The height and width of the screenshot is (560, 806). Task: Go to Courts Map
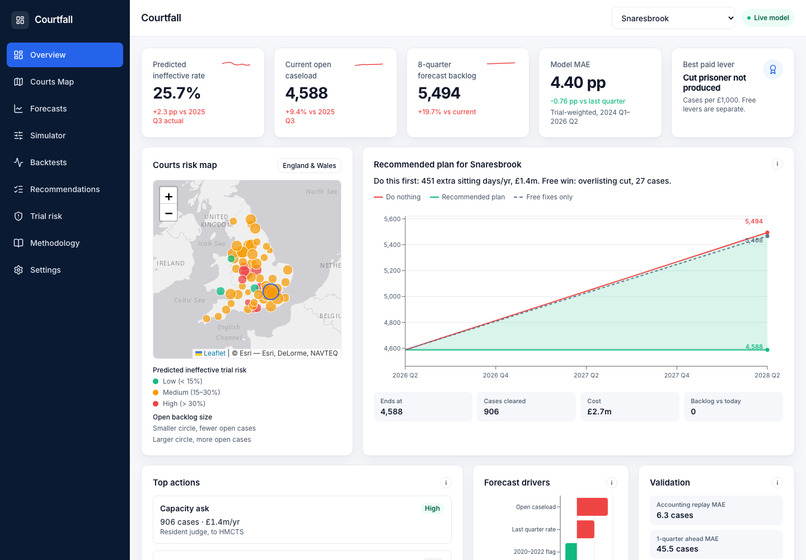pyautogui.click(x=65, y=82)
